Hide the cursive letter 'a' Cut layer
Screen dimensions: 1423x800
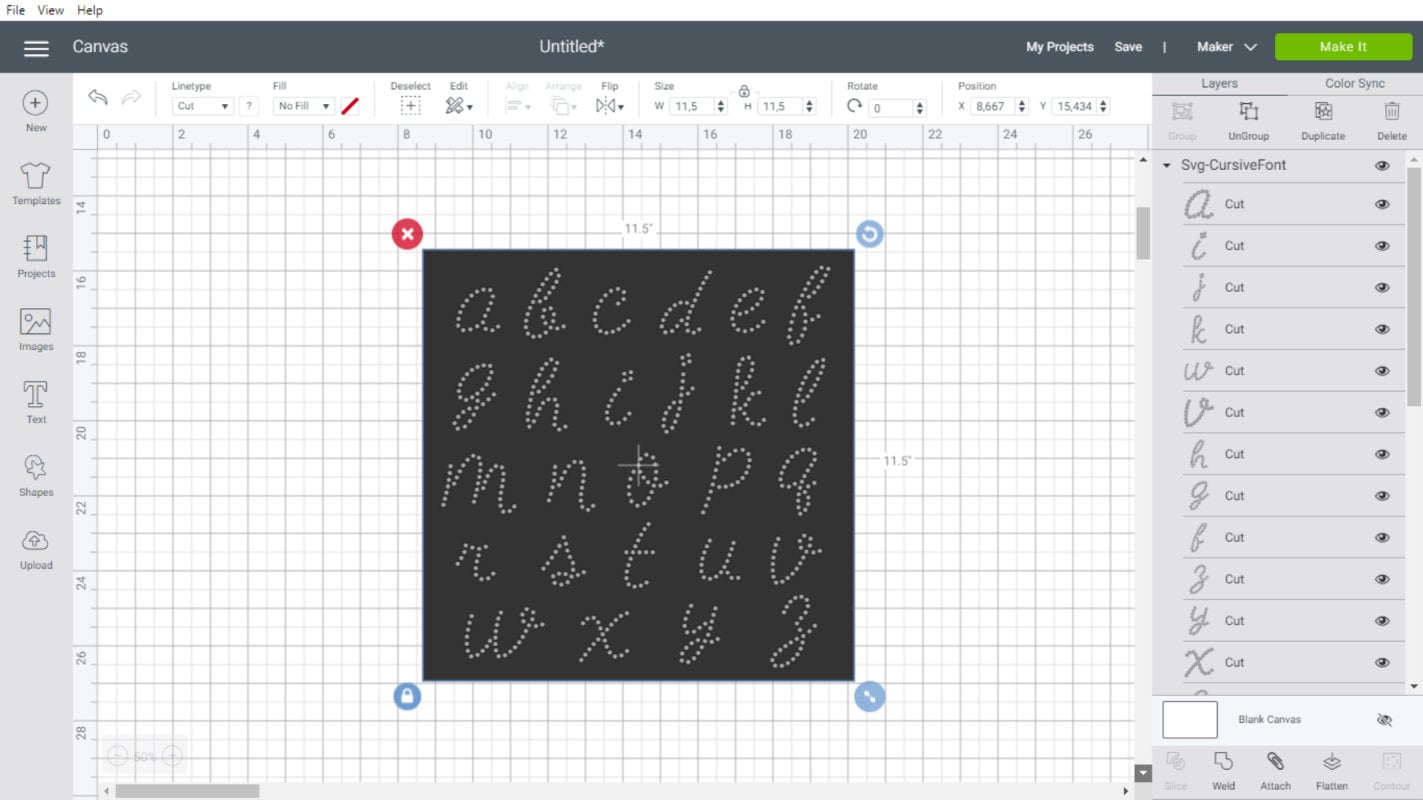1381,203
